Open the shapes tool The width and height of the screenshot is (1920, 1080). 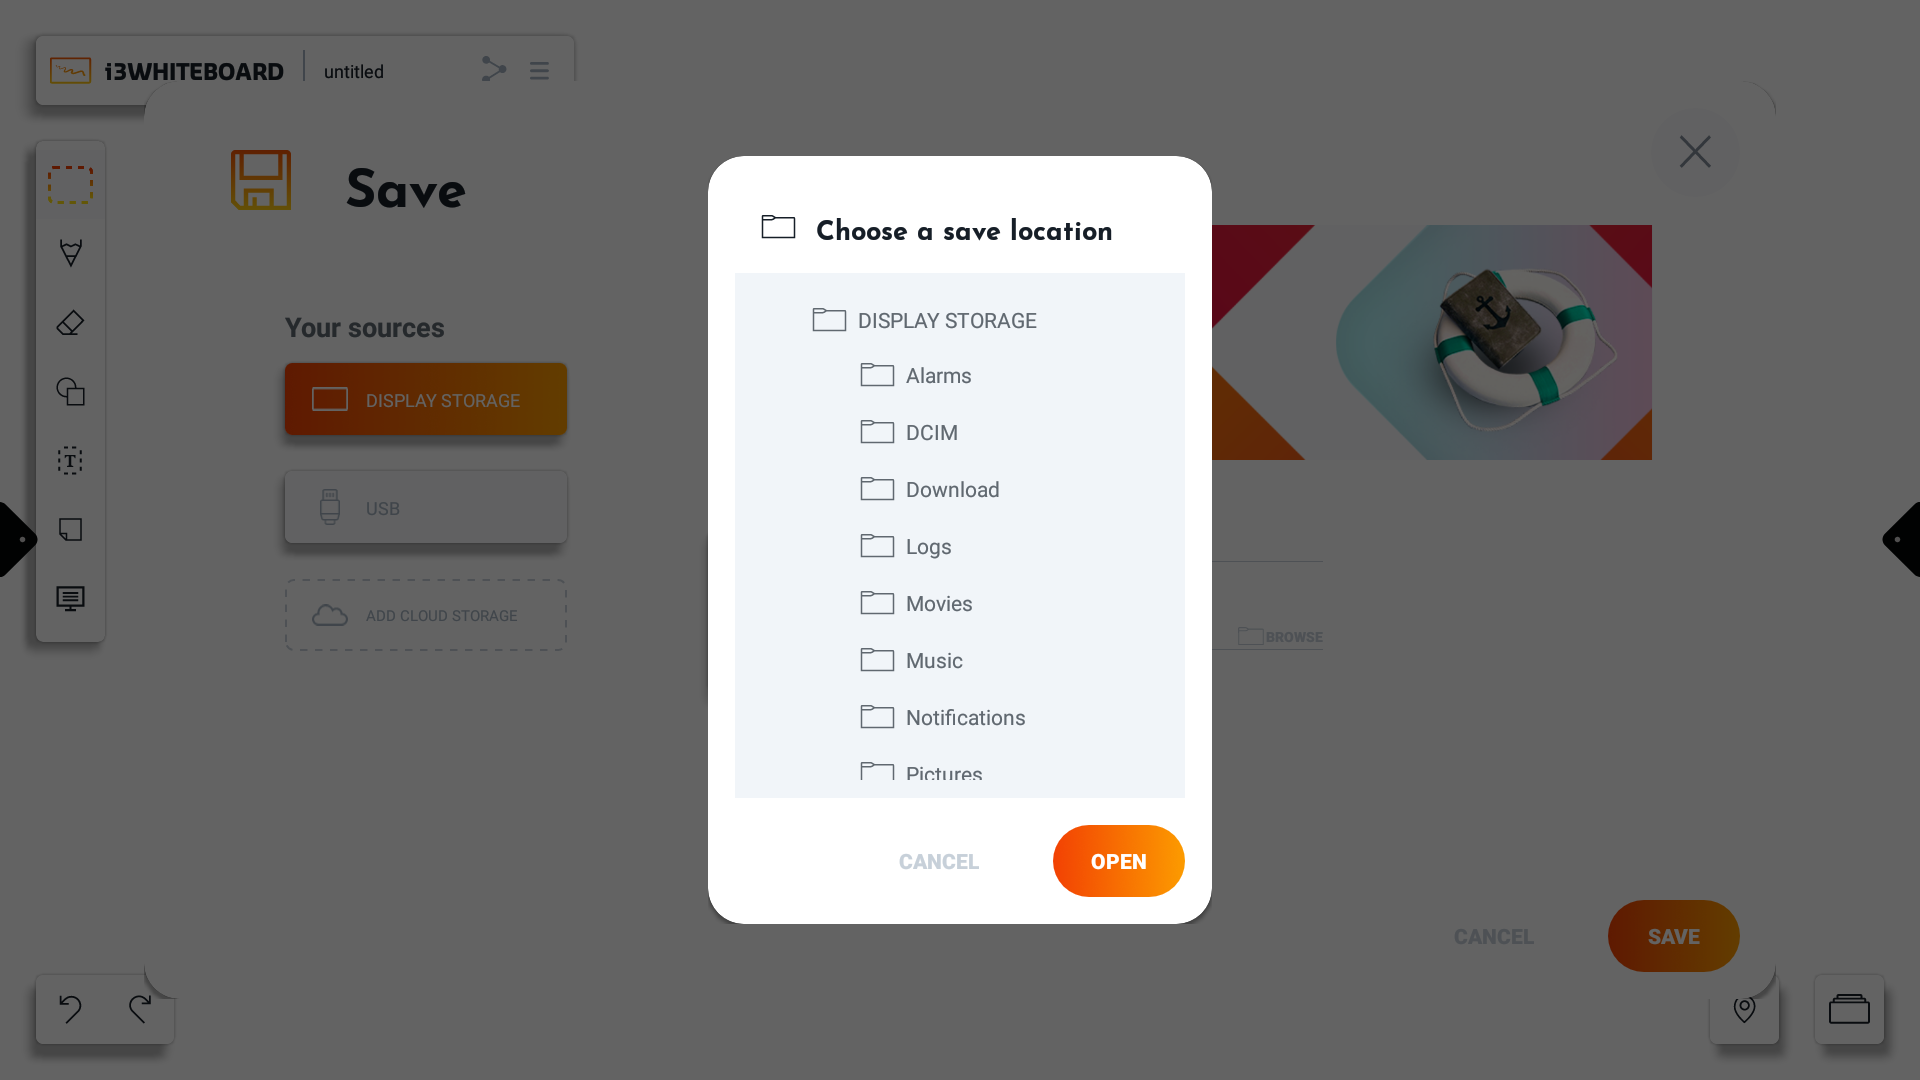70,391
